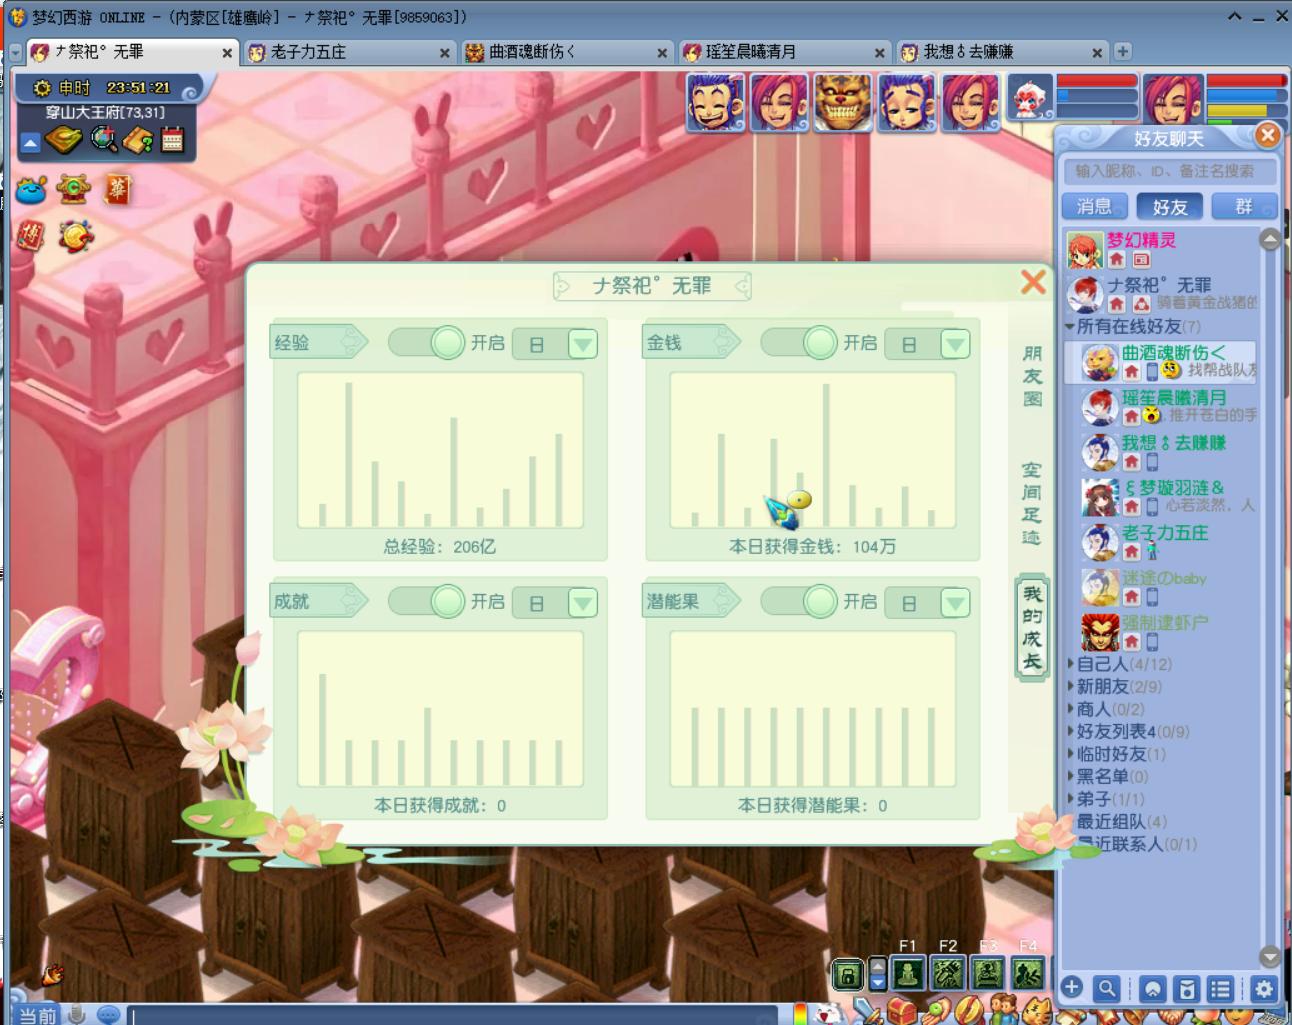Click the golden C emblem icon
This screenshot has width=1292, height=1025.
coord(73,189)
